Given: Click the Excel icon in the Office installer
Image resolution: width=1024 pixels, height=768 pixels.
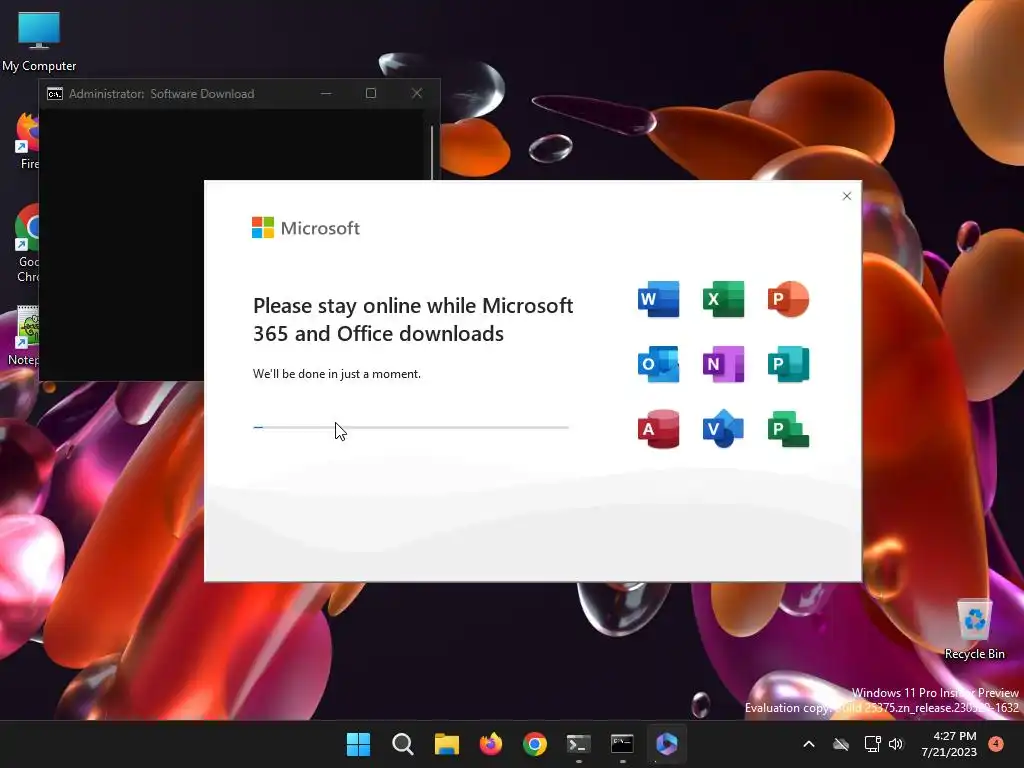Looking at the screenshot, I should [724, 299].
